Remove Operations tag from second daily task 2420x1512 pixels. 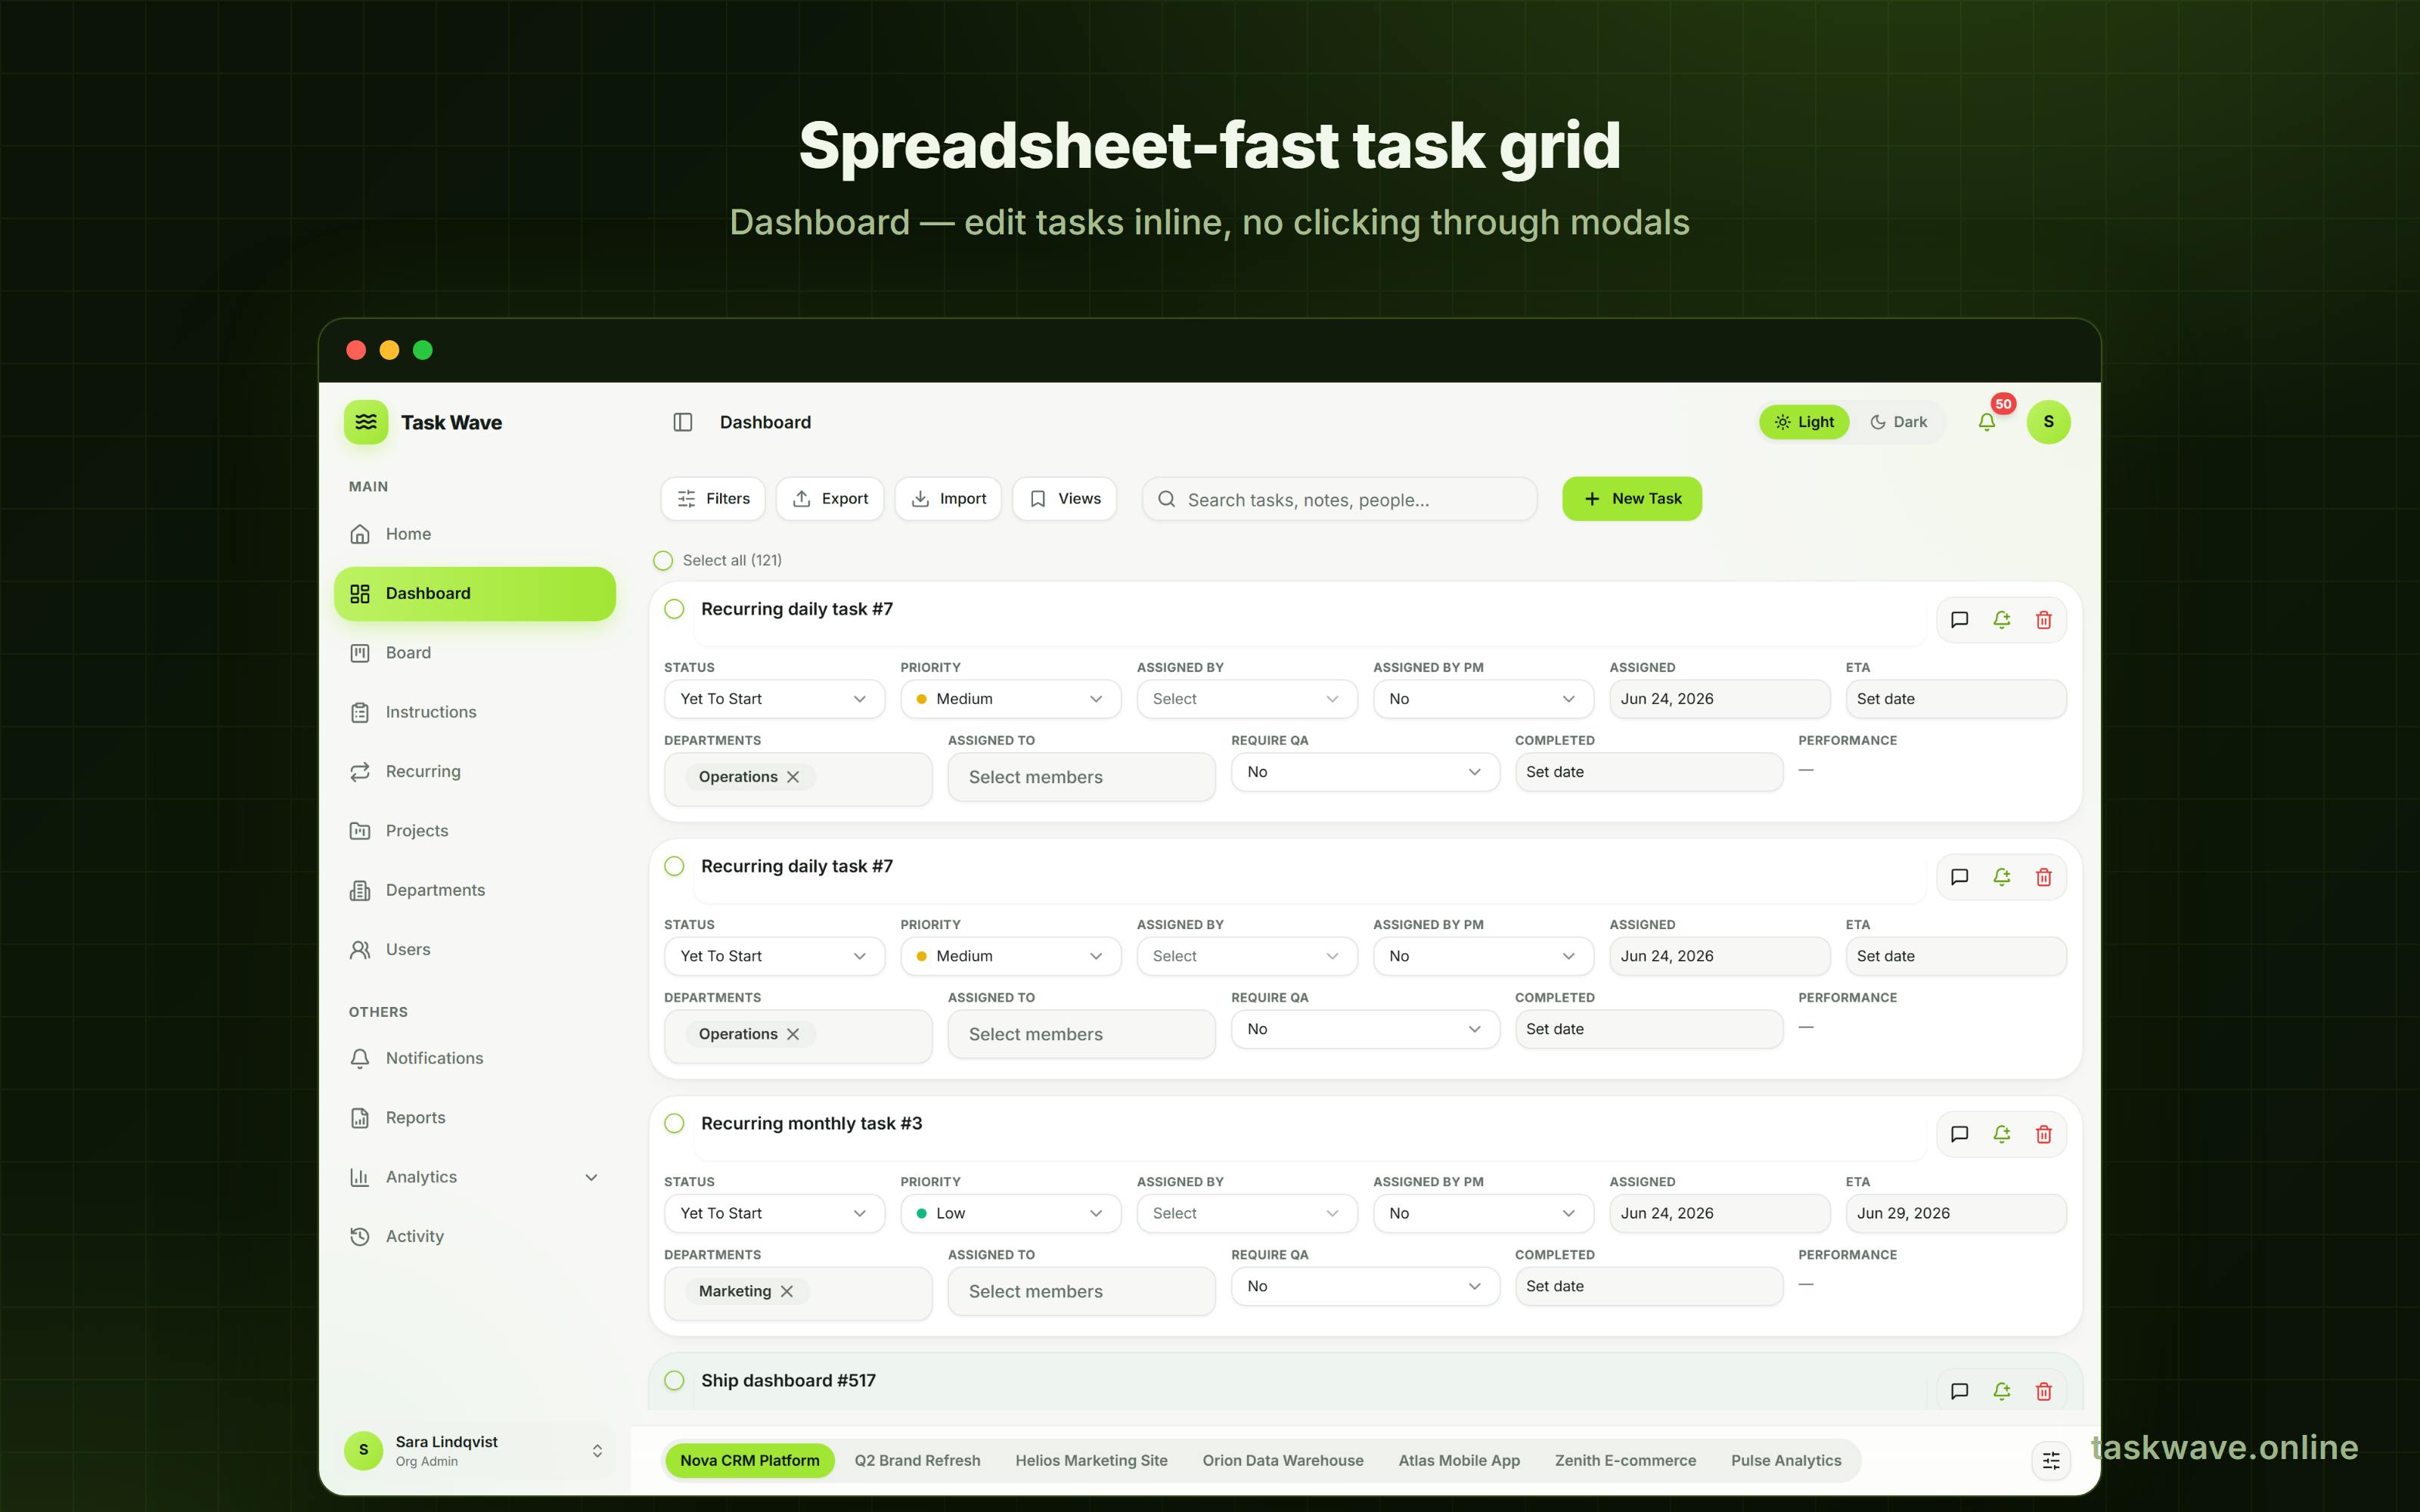tap(793, 1034)
